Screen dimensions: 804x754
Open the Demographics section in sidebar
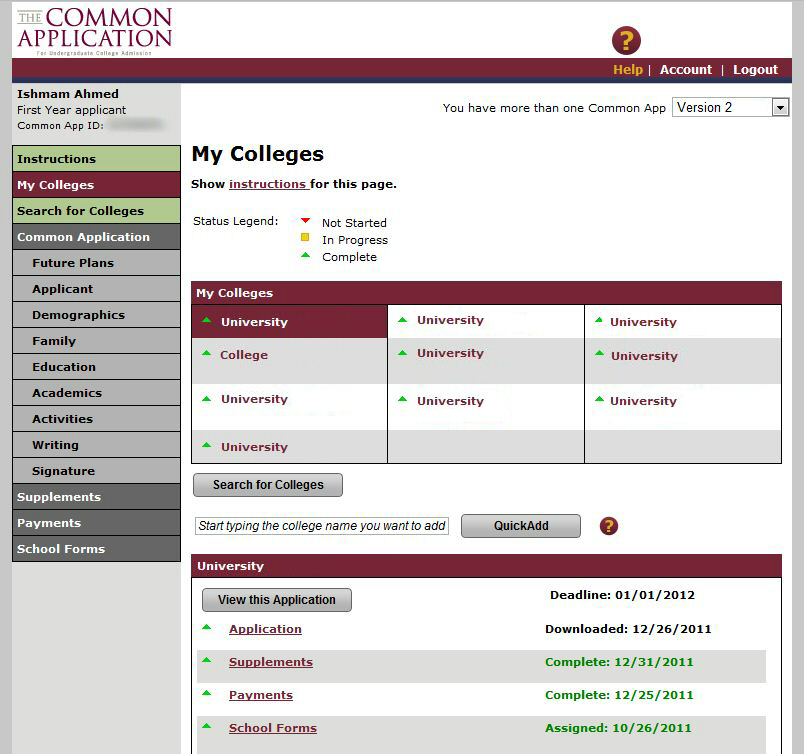click(x=96, y=315)
